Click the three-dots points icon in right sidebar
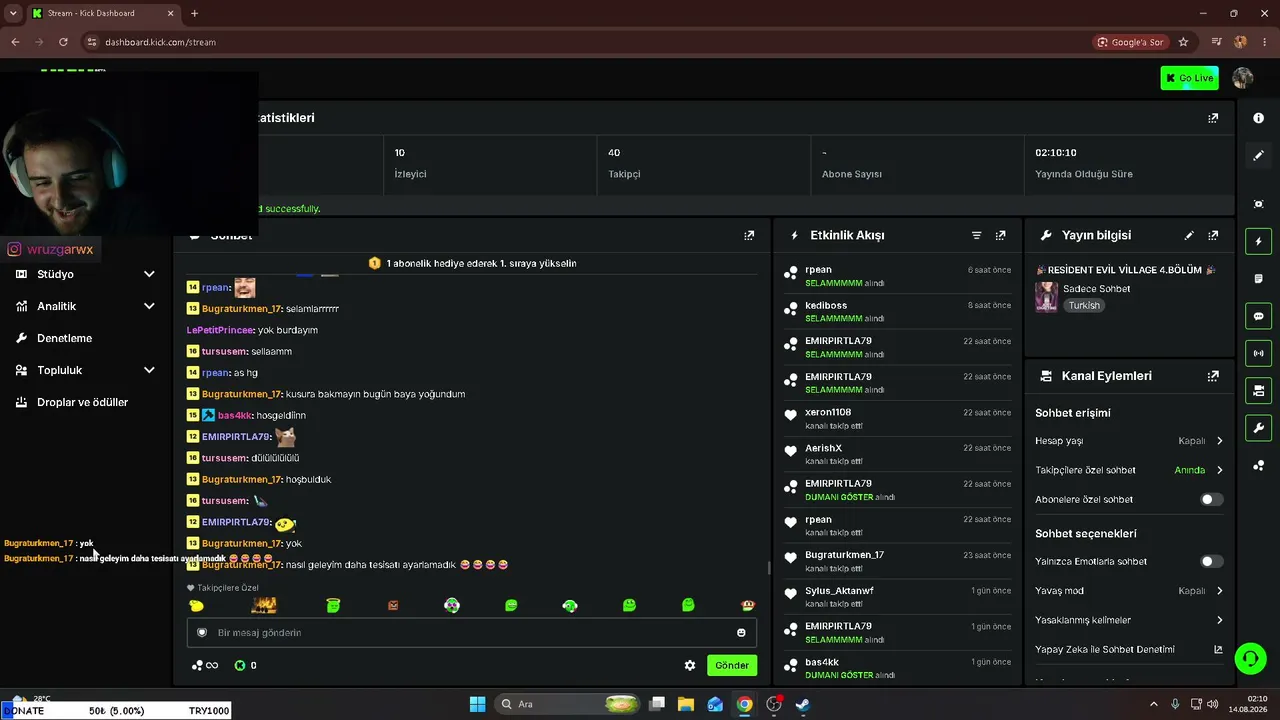 pyautogui.click(x=1258, y=466)
